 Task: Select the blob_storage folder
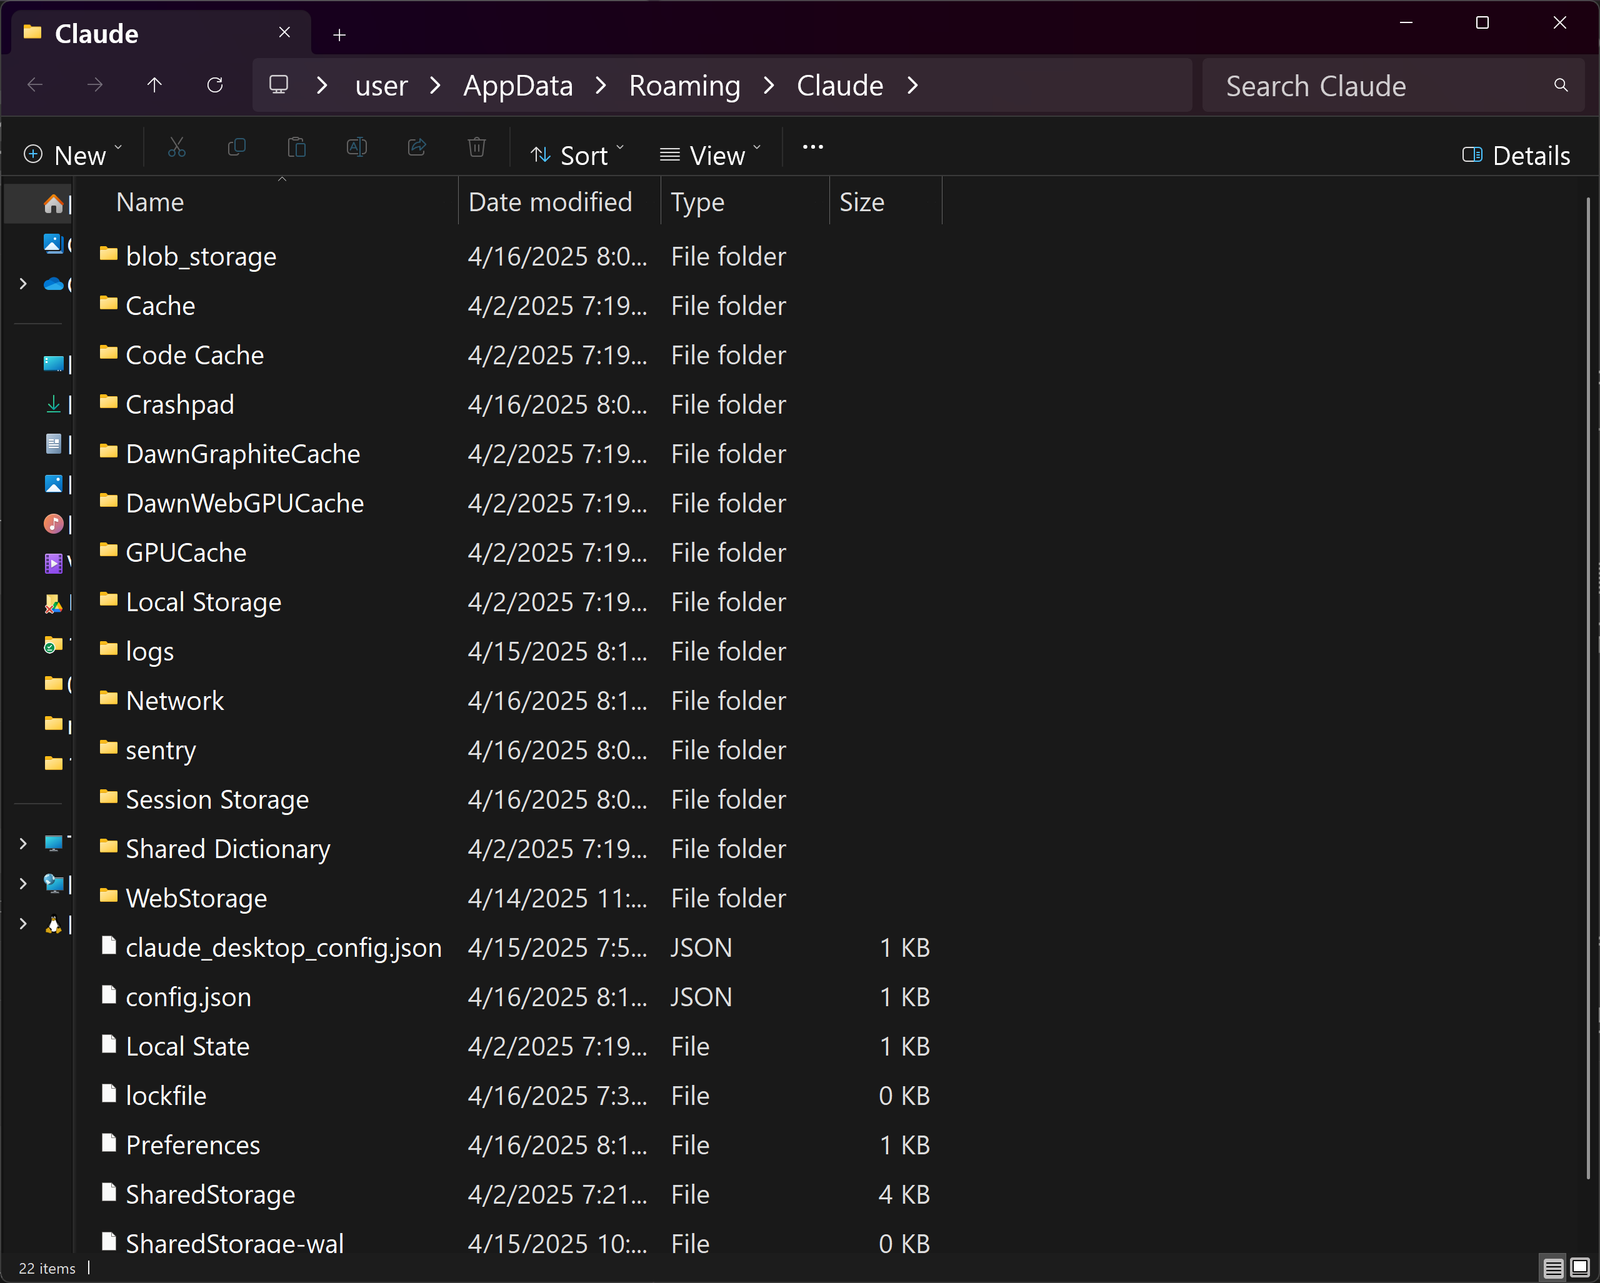point(201,256)
